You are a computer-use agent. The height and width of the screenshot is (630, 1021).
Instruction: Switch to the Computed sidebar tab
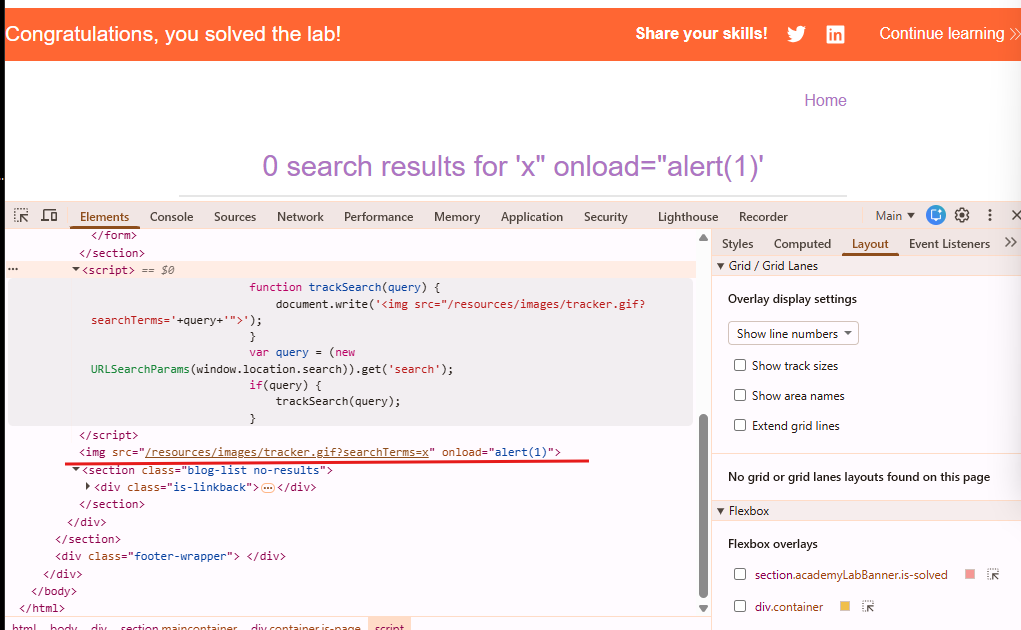tap(802, 243)
